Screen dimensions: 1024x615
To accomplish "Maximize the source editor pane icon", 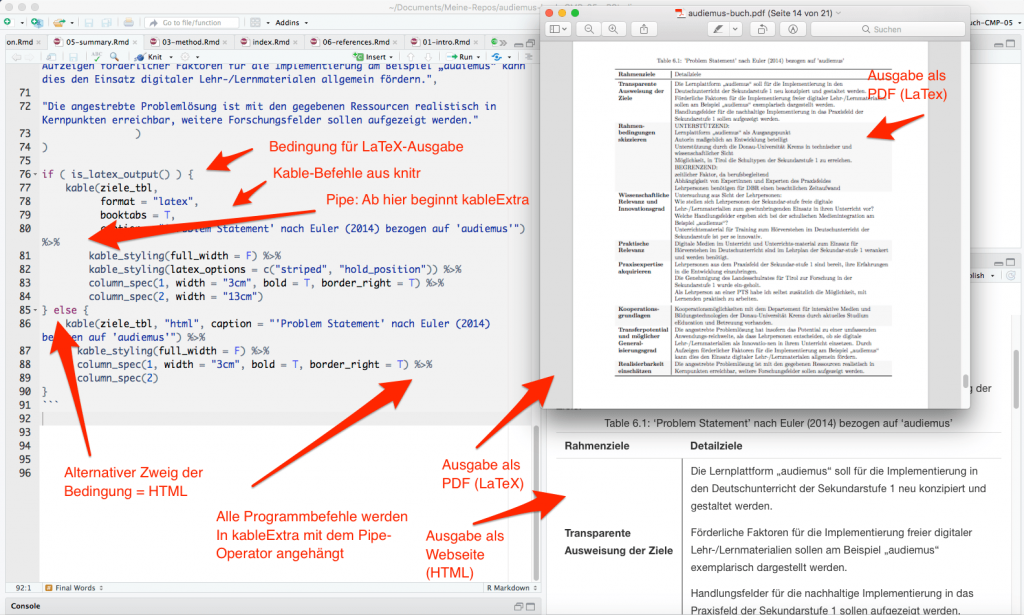I will pyautogui.click(x=530, y=43).
